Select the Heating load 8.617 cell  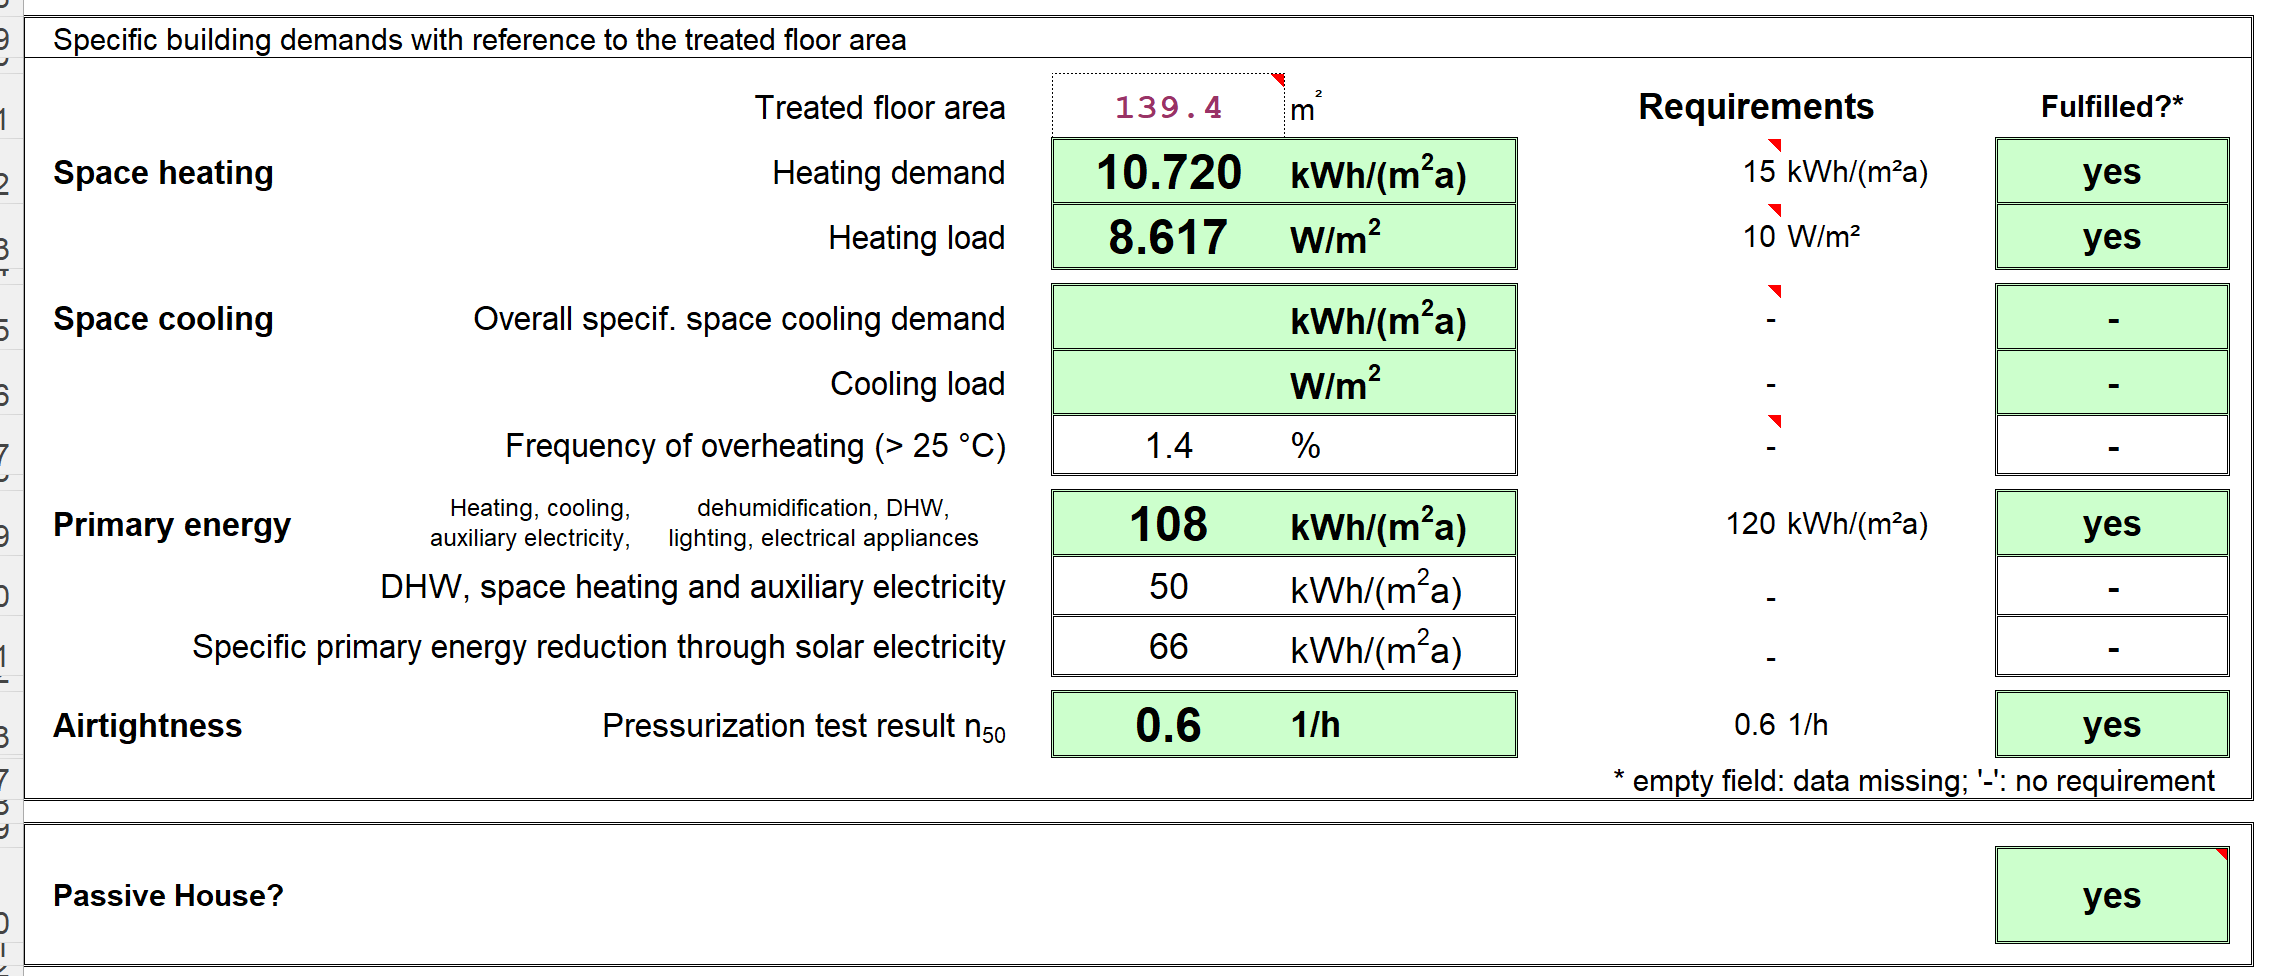1284,237
